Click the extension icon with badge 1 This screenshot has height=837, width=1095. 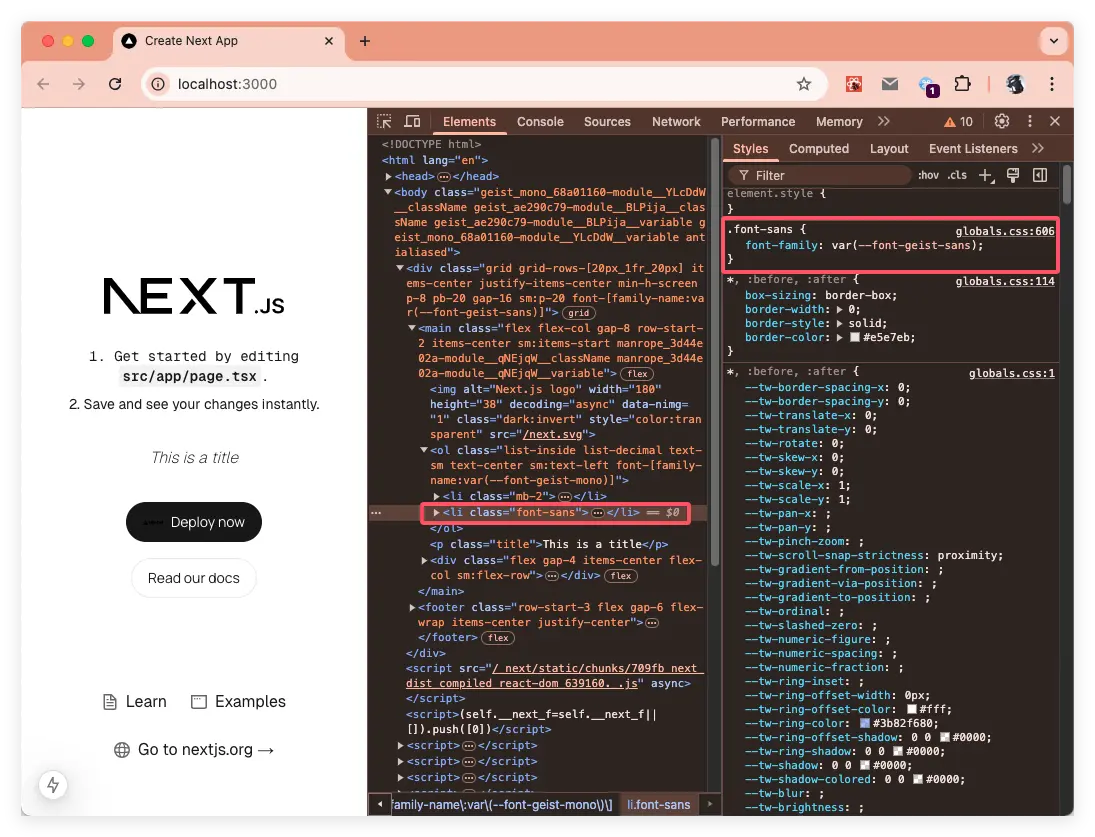click(x=928, y=86)
